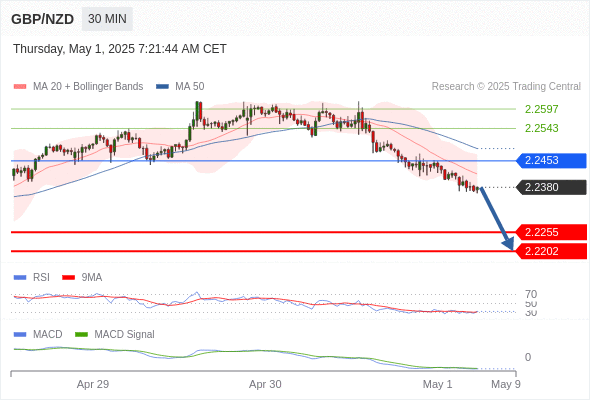The height and width of the screenshot is (400, 590).
Task: Click the 9MA legend label
Action: (92, 278)
